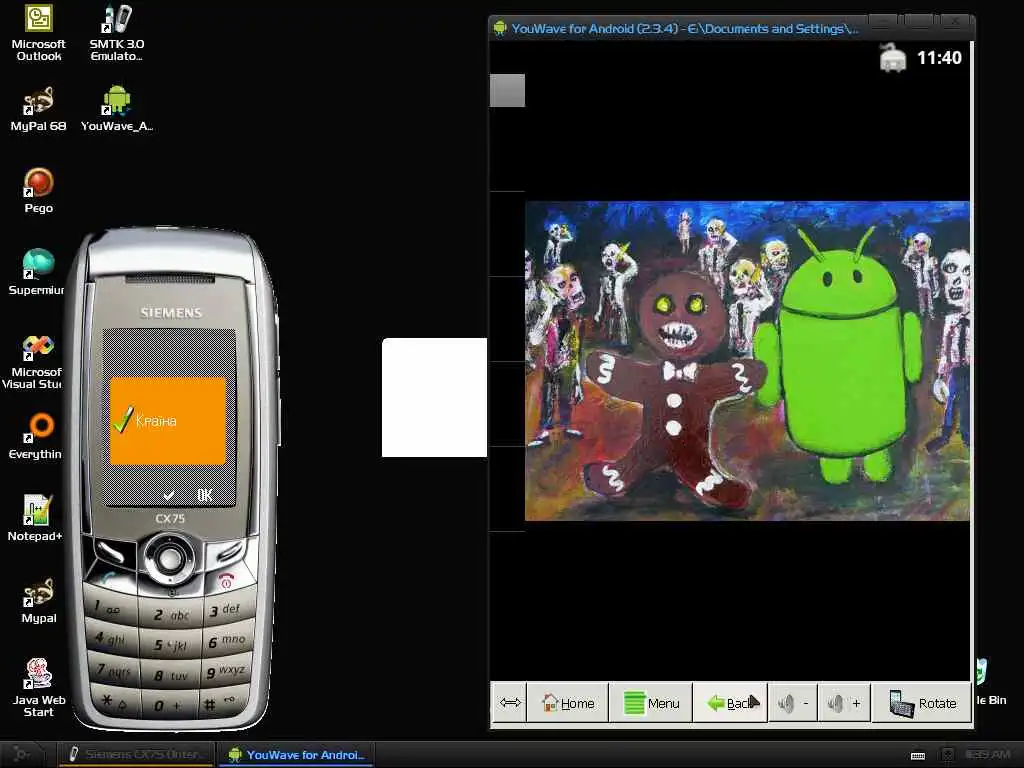Image resolution: width=1024 pixels, height=768 pixels.
Task: Tap the 0 + key on Siemens keypad
Action: (x=168, y=706)
